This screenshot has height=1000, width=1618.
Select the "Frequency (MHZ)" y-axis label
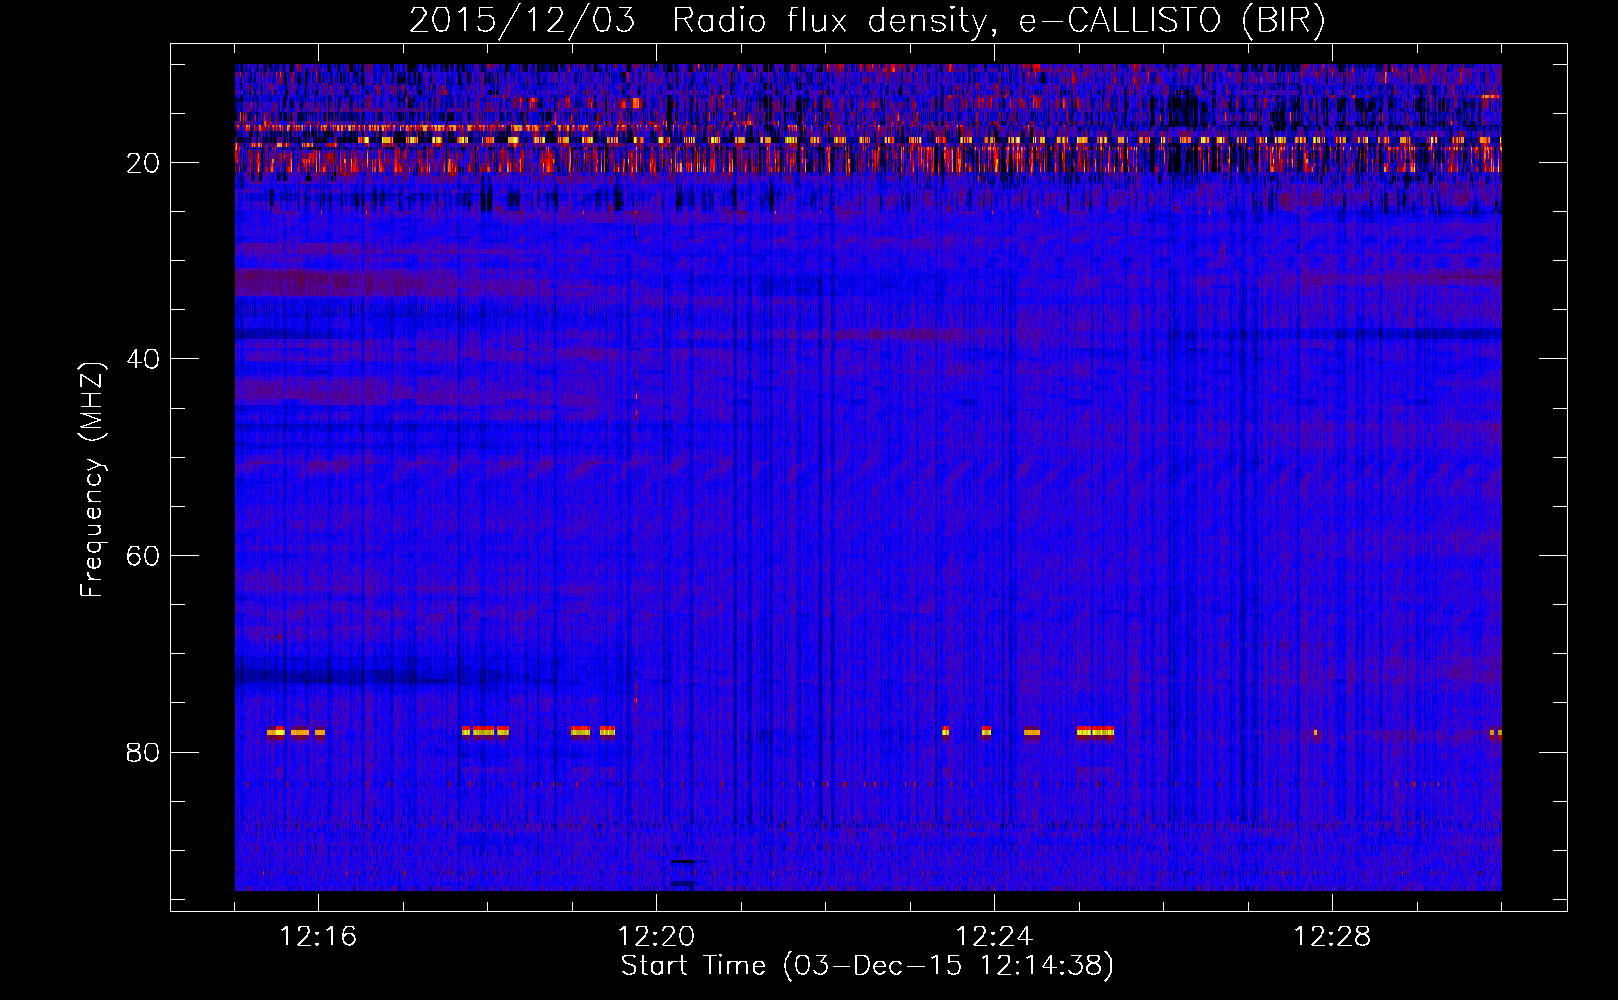[92, 480]
